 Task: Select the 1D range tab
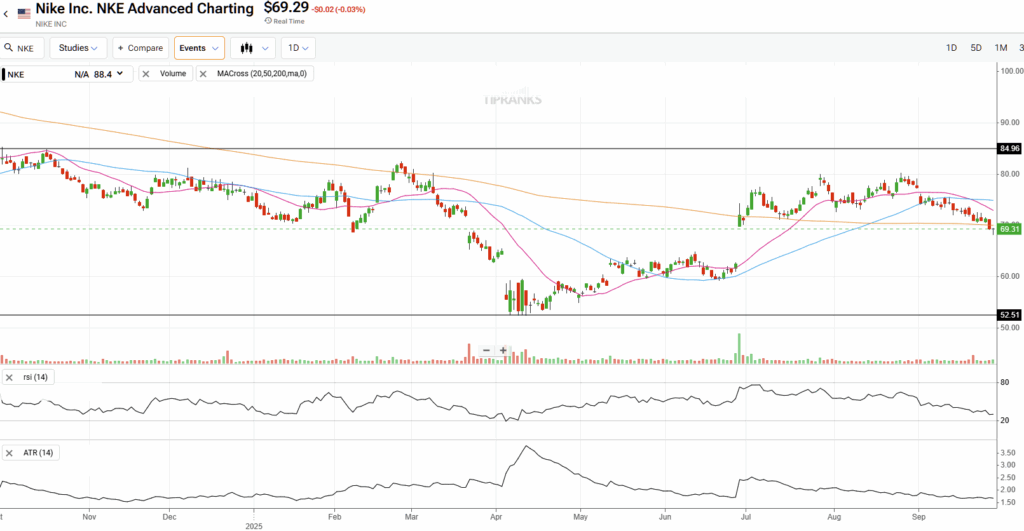pos(951,48)
